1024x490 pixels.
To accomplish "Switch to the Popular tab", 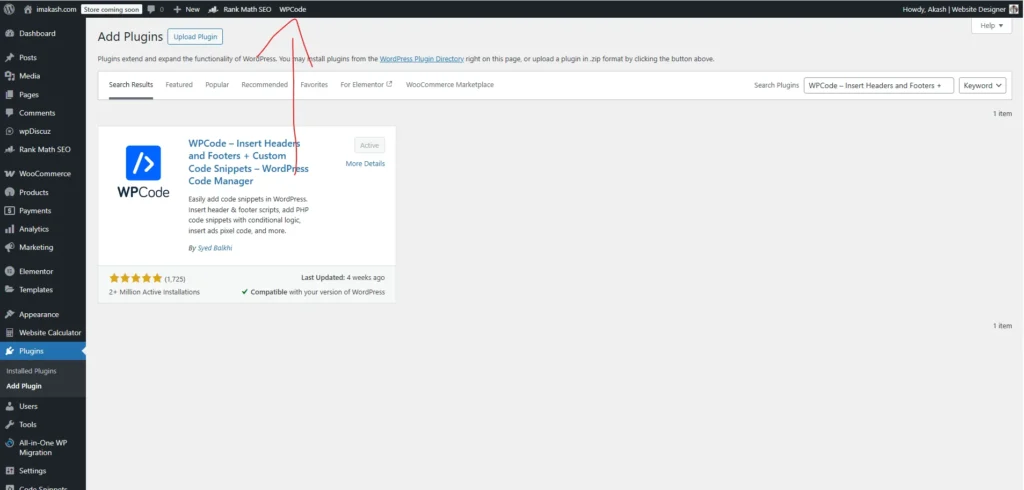I will (x=217, y=85).
